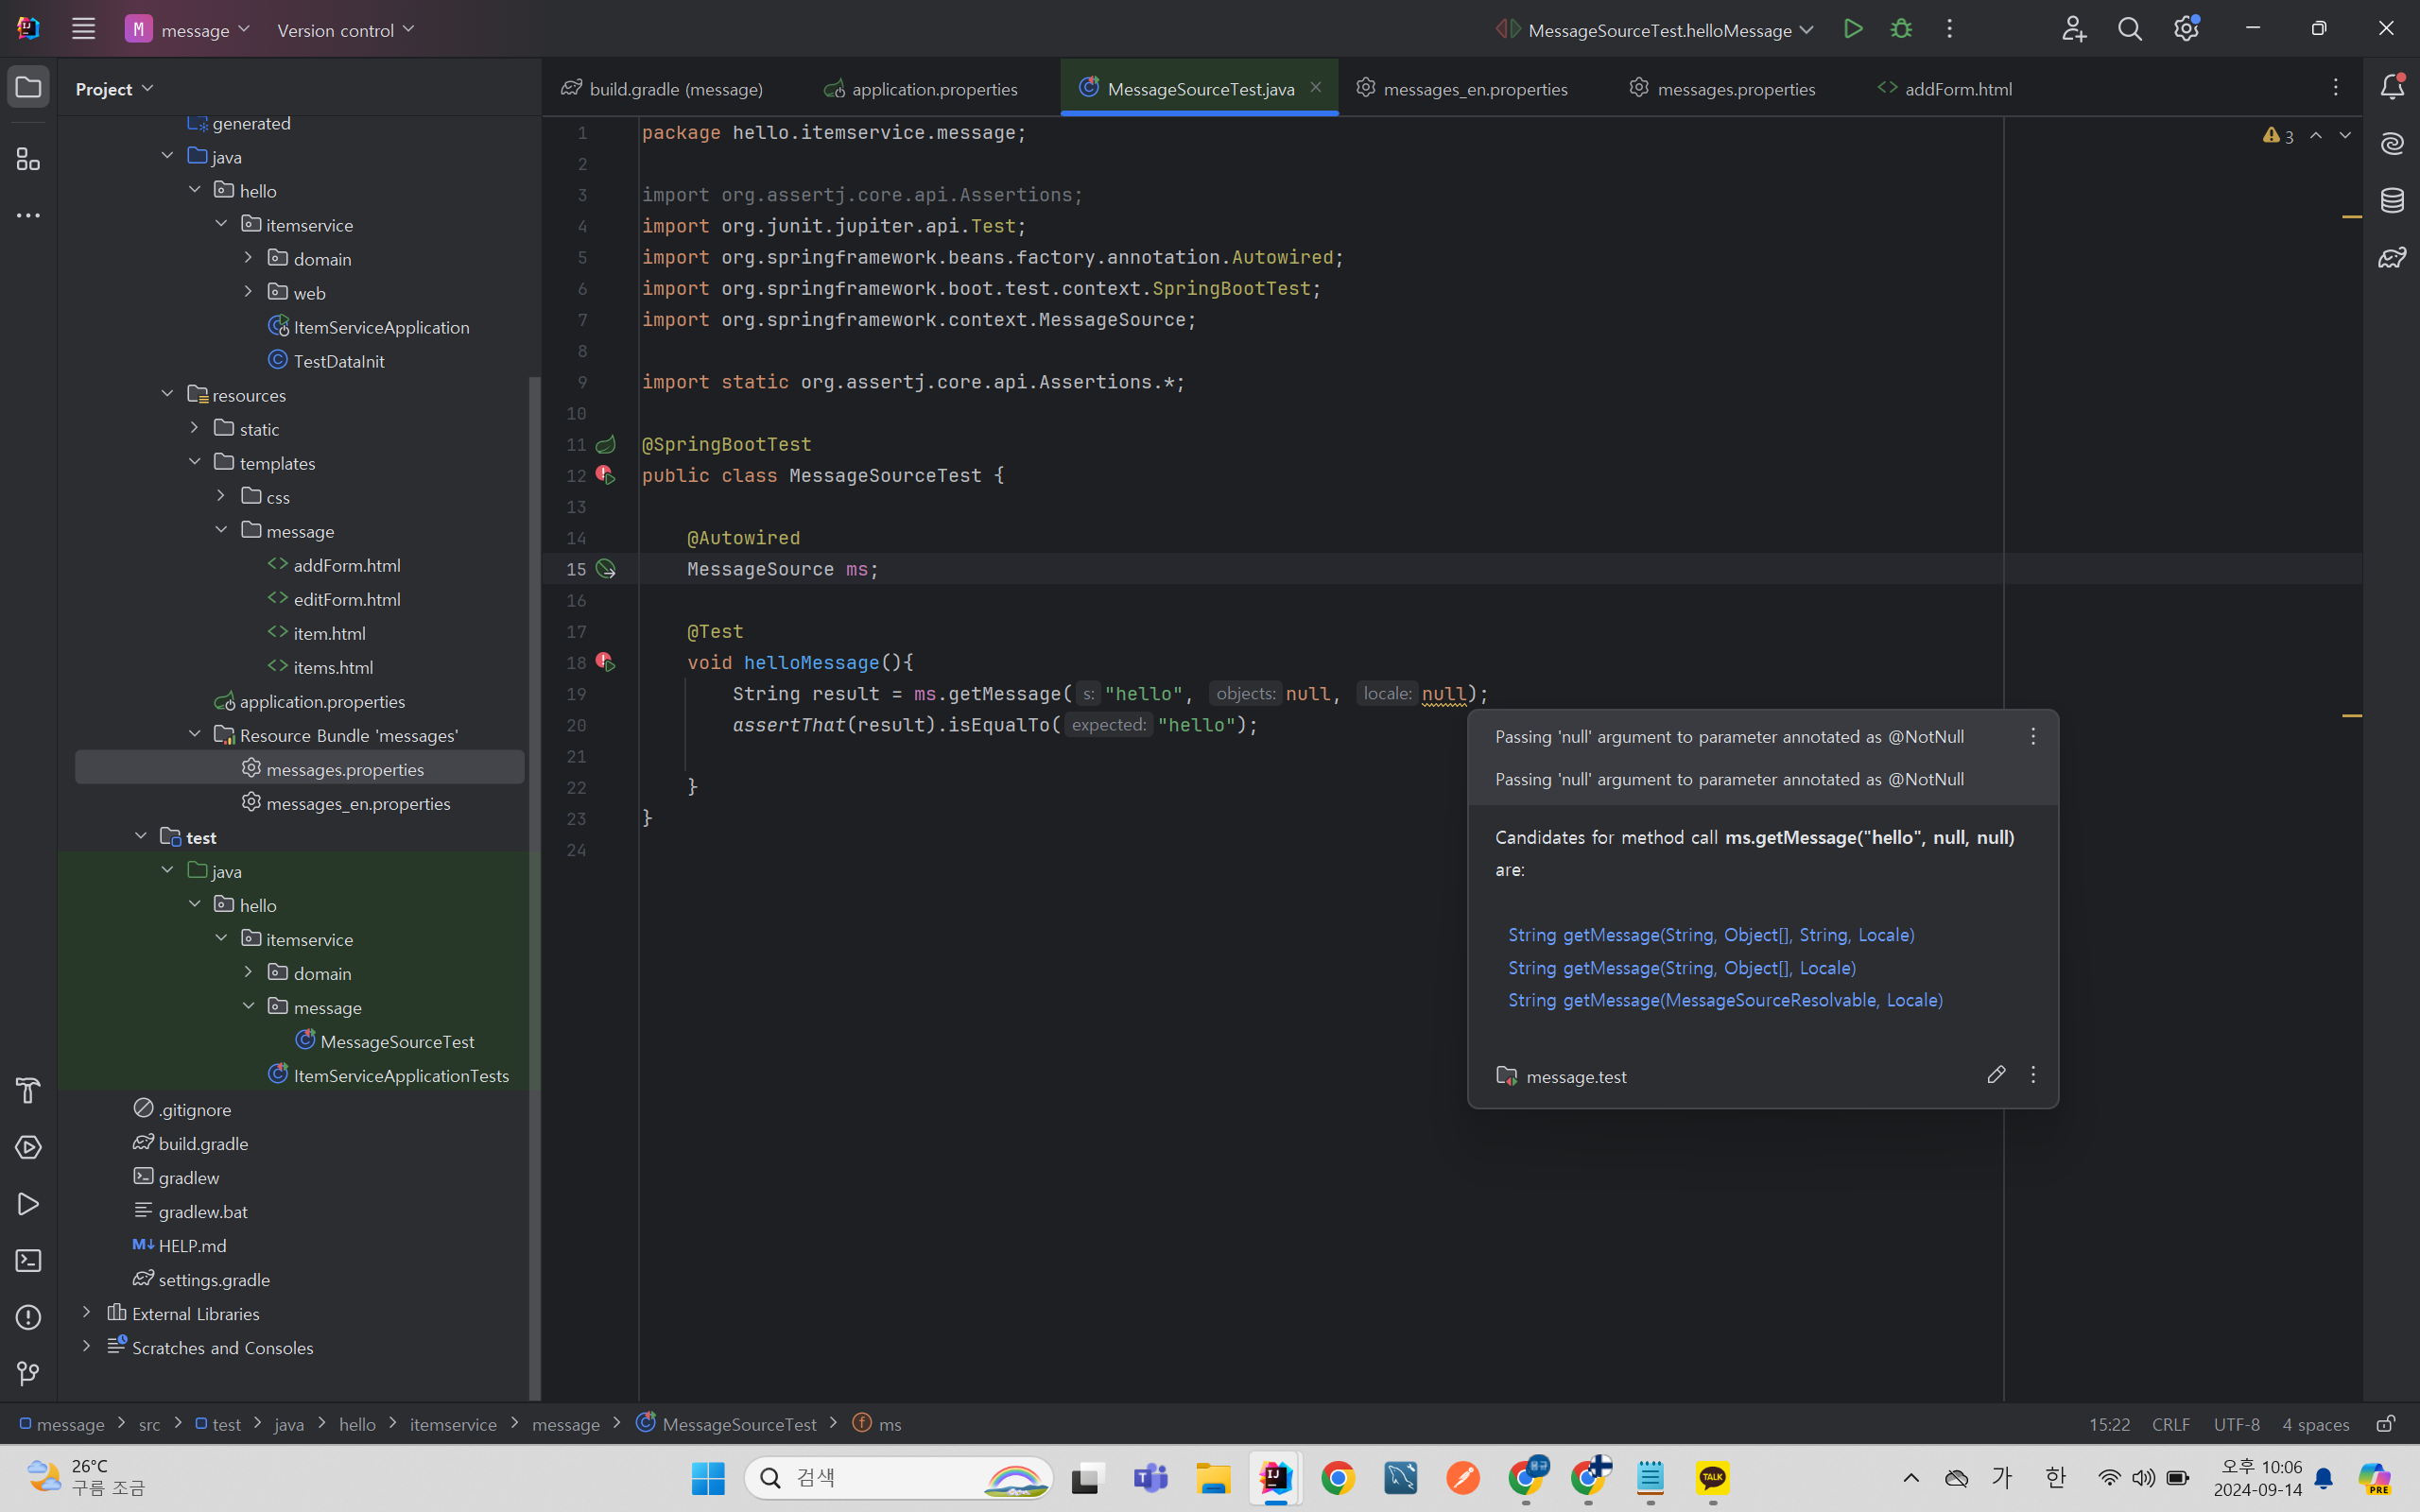Open Code With Me icon
The image size is (2420, 1512).
pyautogui.click(x=2074, y=29)
